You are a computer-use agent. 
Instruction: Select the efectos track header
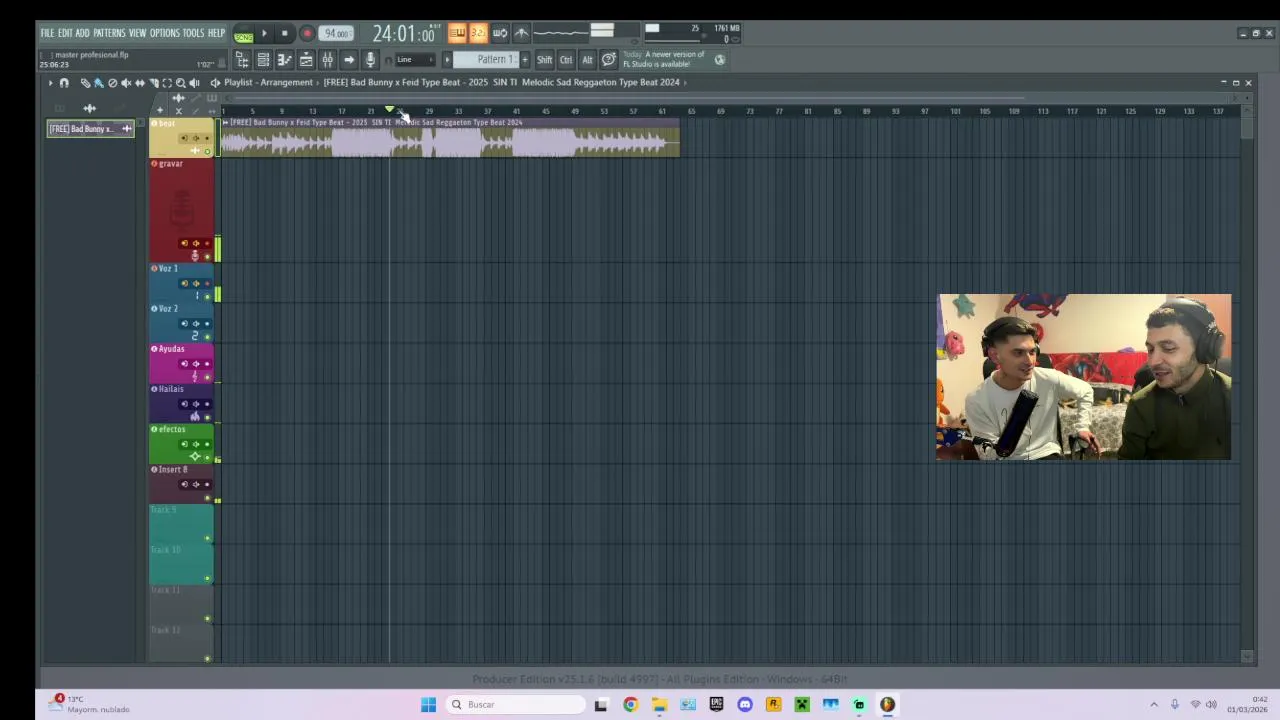click(x=181, y=443)
